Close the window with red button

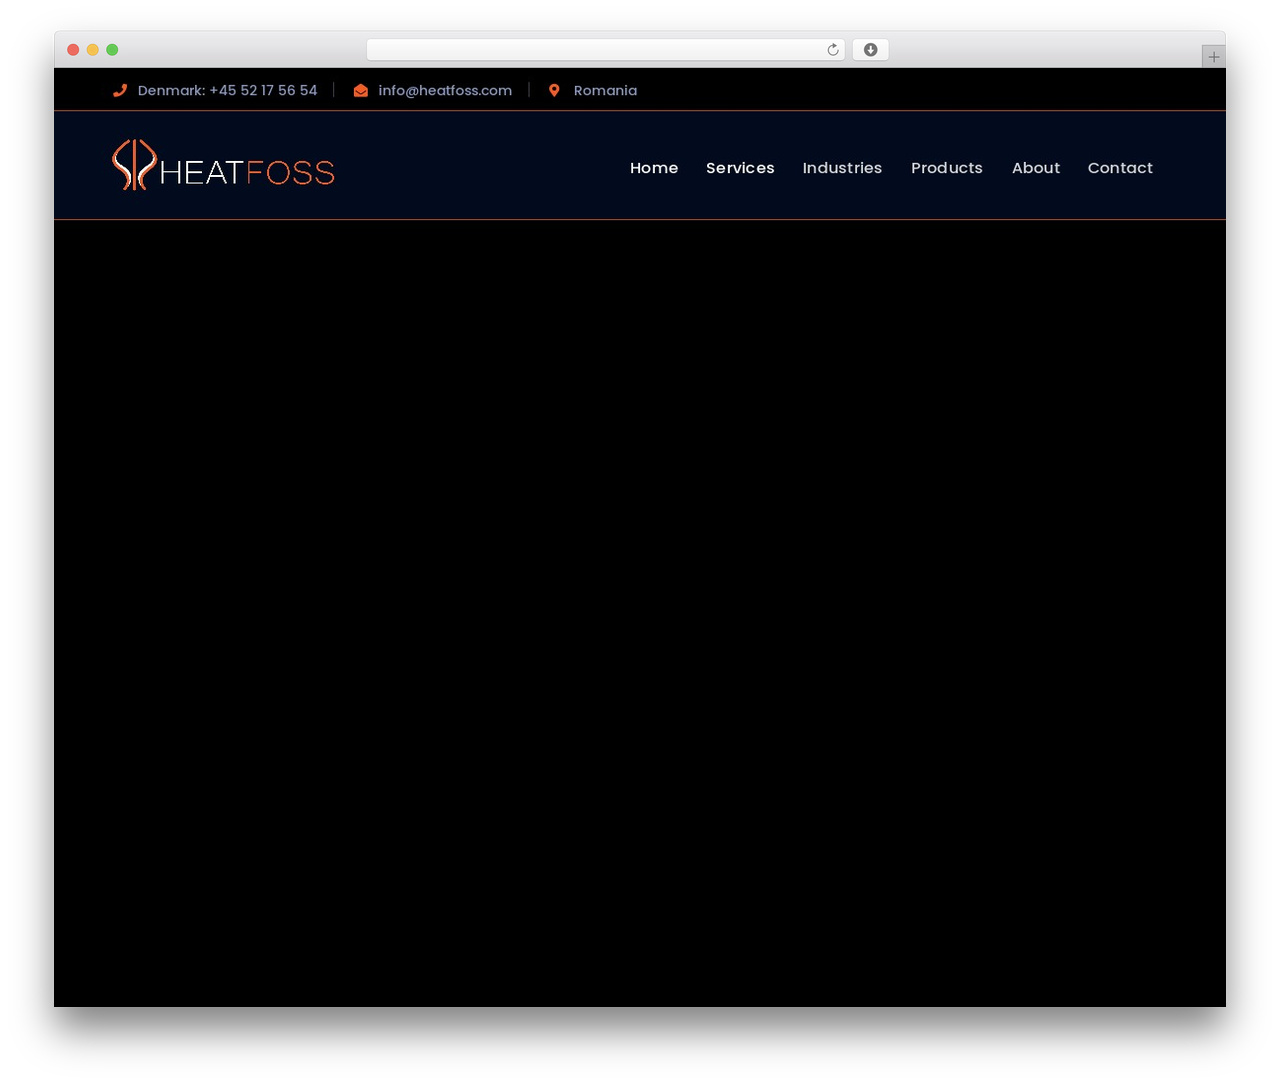coord(73,50)
